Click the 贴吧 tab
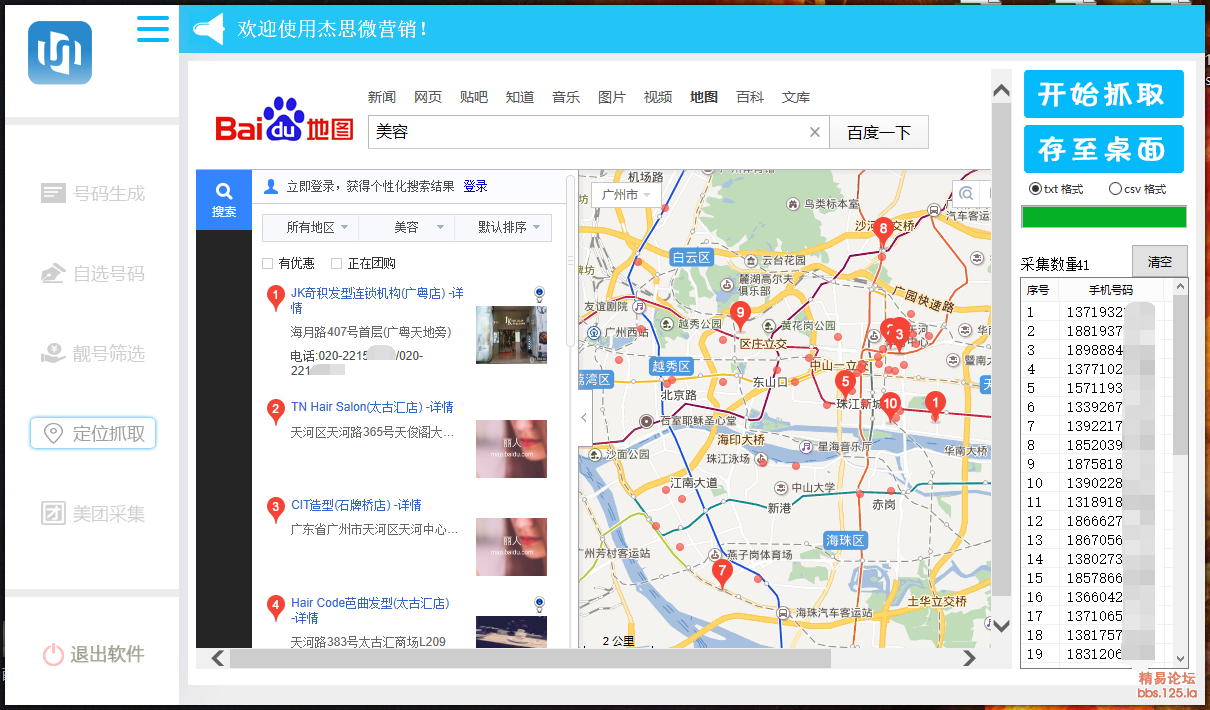Image resolution: width=1210 pixels, height=710 pixels. click(474, 97)
